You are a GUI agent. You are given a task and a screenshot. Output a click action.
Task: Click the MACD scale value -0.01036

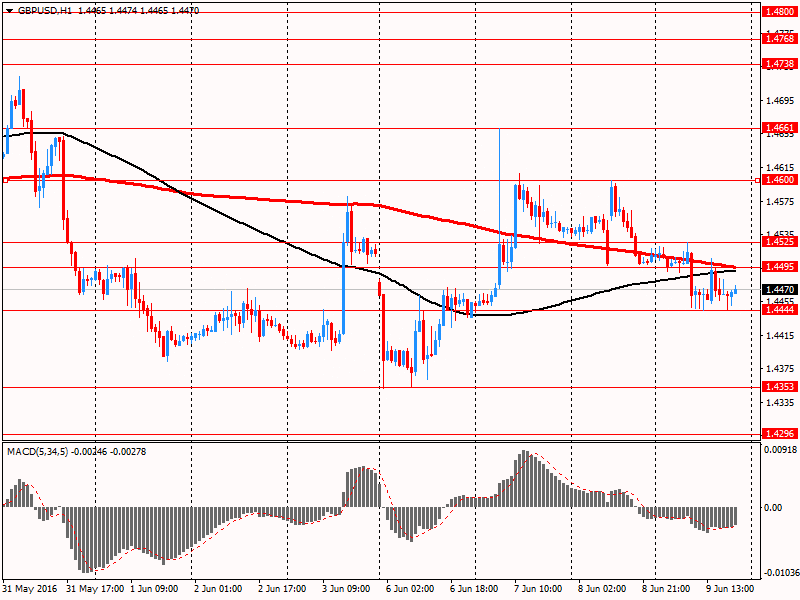pyautogui.click(x=781, y=573)
